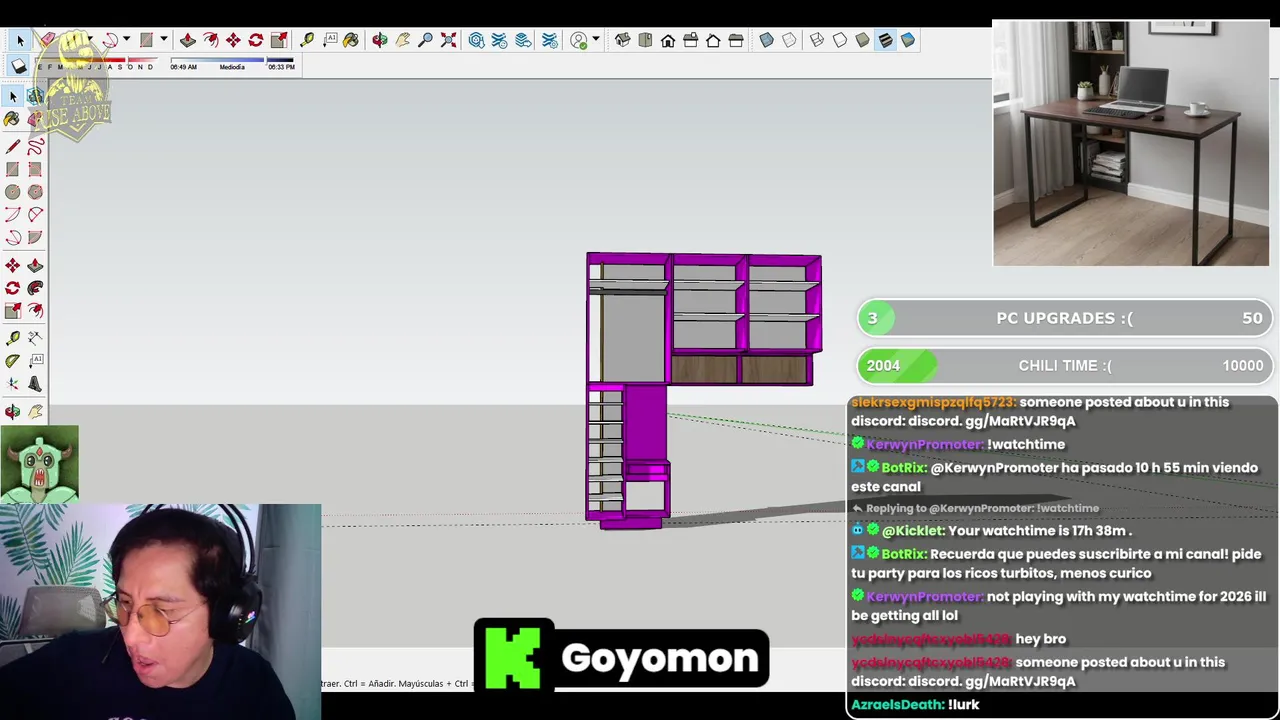The image size is (1280, 720).
Task: Select the Pan hand tool in top toolbar
Action: tap(403, 40)
